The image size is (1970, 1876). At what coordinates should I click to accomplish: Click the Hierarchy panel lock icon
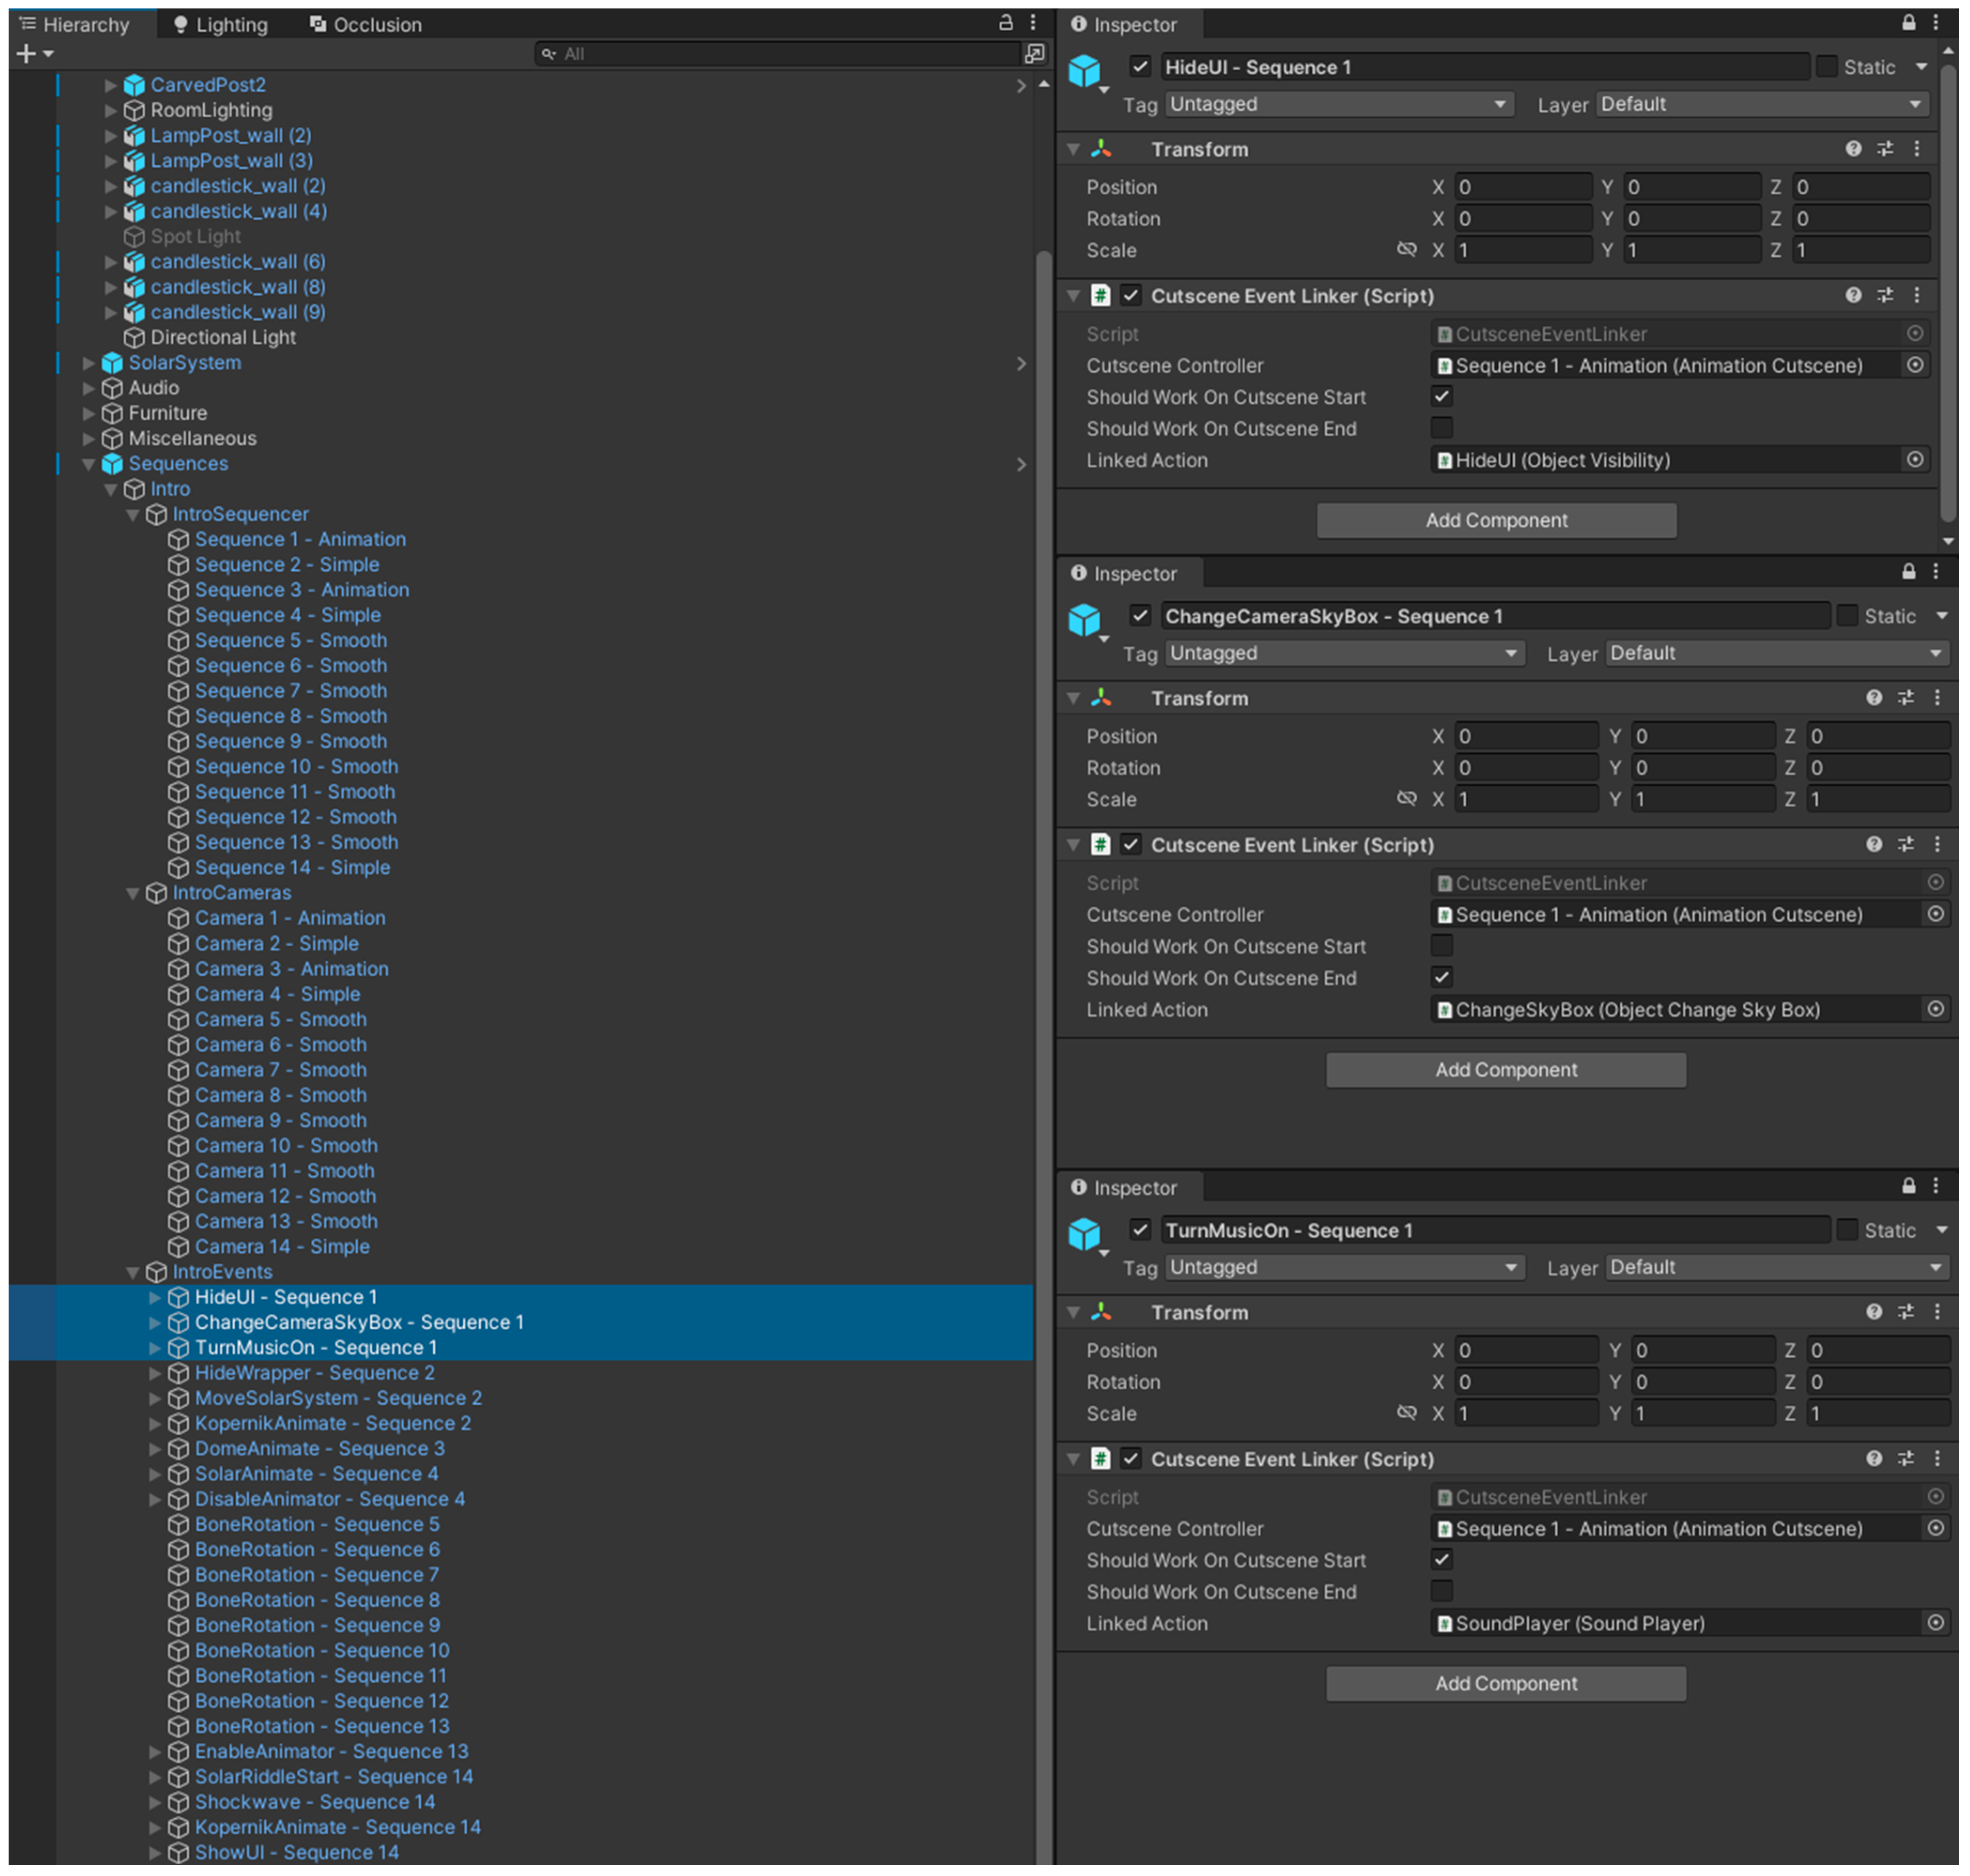[1006, 23]
